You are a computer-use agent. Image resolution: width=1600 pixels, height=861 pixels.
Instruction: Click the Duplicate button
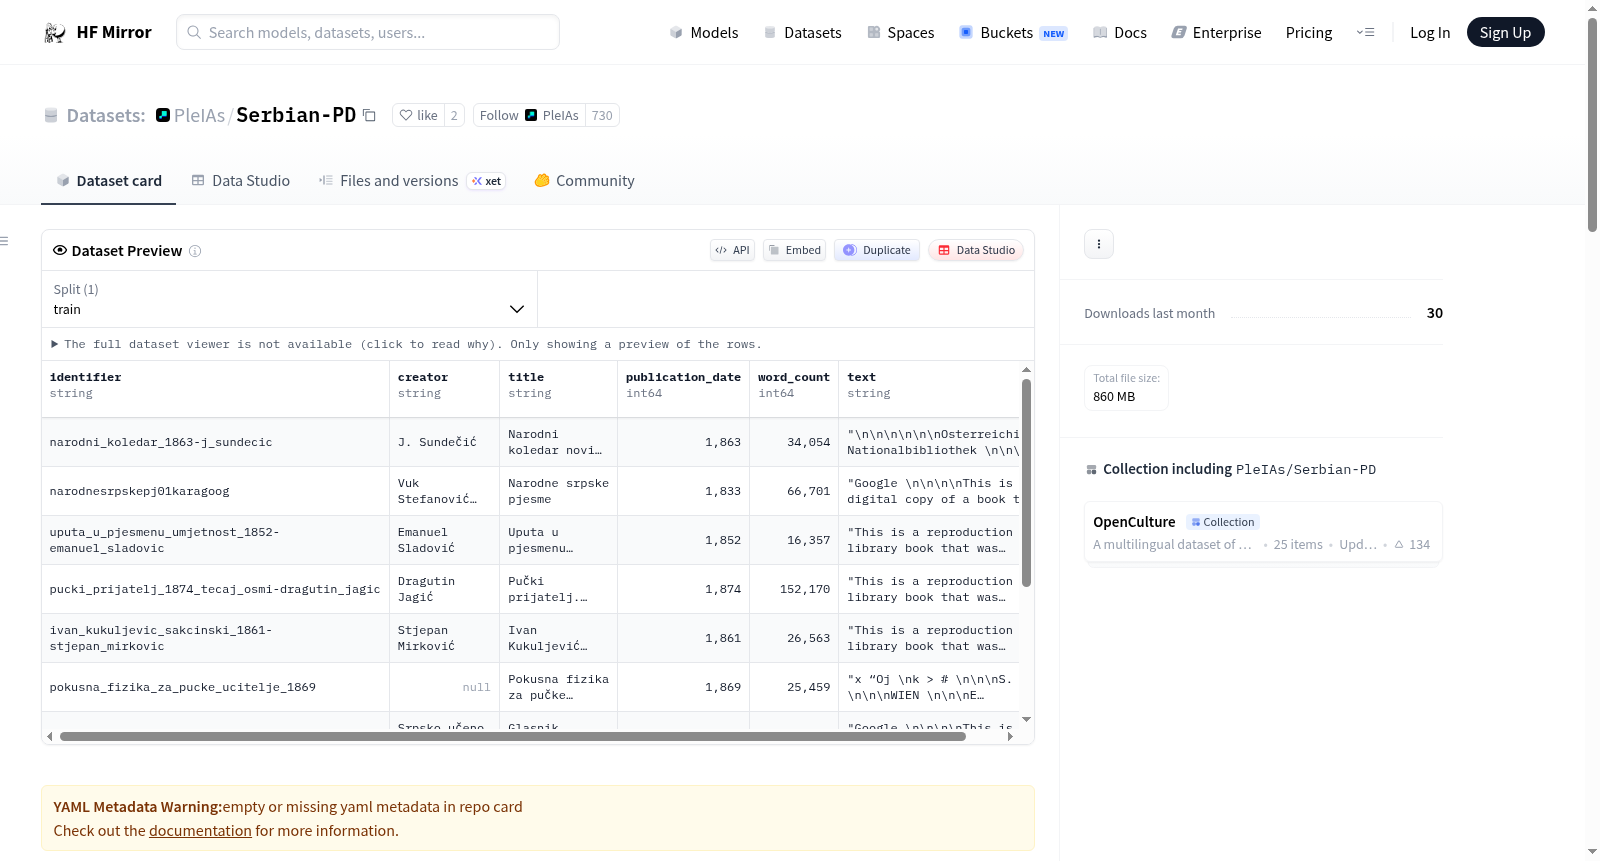coord(877,250)
